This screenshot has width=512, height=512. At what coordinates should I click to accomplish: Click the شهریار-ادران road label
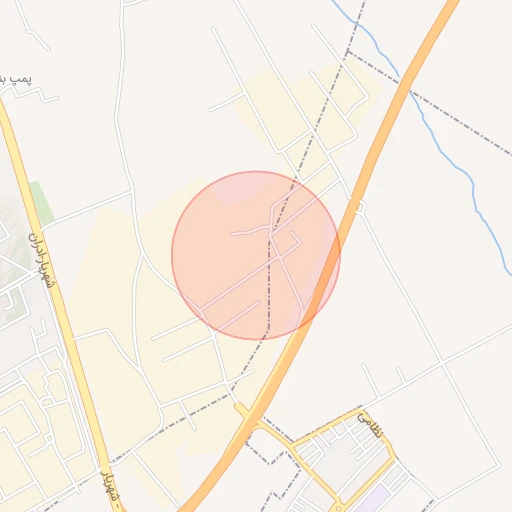tap(41, 260)
